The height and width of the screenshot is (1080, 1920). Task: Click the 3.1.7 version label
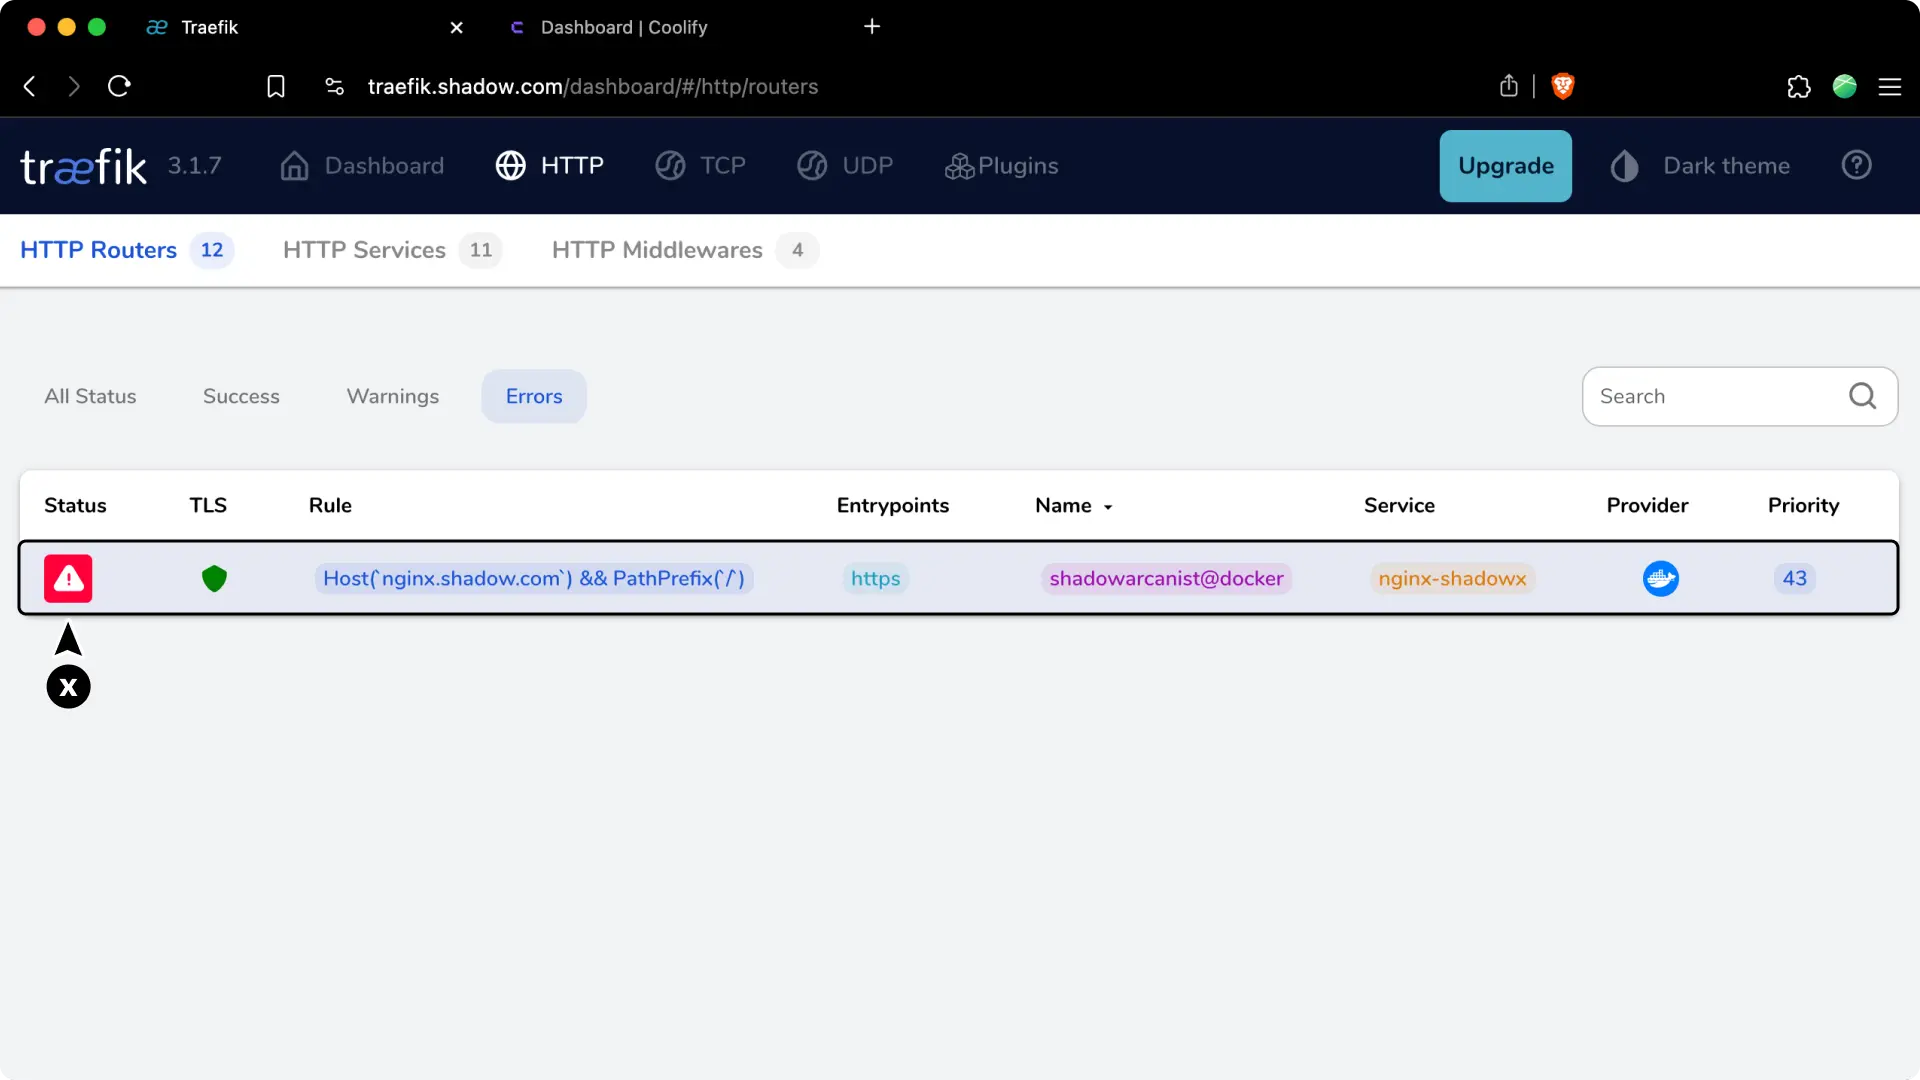point(195,166)
